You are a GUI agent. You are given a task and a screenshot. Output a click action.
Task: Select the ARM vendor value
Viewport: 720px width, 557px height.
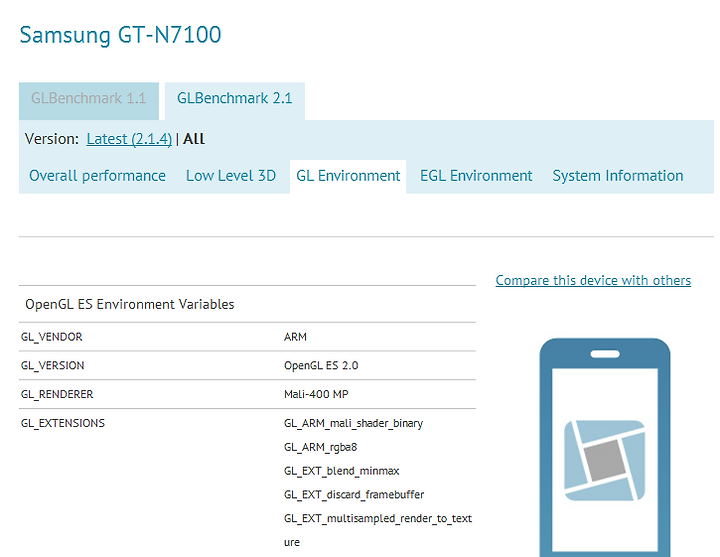[x=295, y=337]
